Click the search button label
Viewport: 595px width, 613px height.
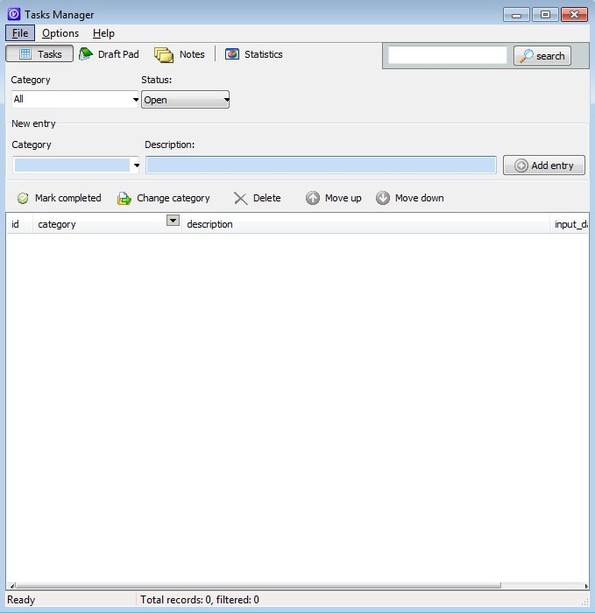(x=550, y=56)
